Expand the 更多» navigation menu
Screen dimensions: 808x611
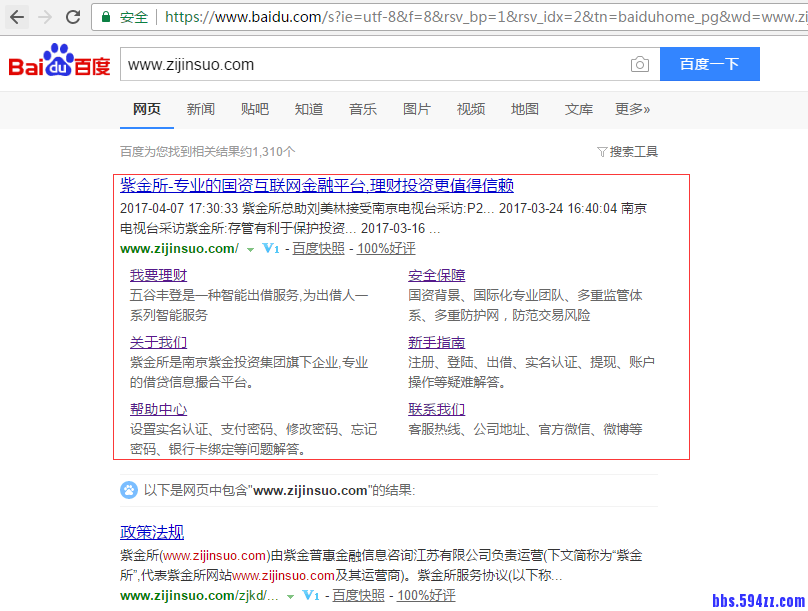[632, 110]
